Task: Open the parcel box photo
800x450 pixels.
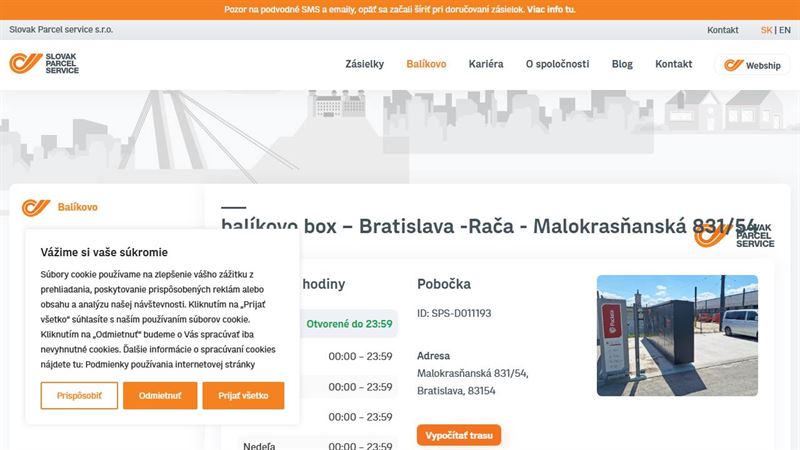Action: pos(677,335)
